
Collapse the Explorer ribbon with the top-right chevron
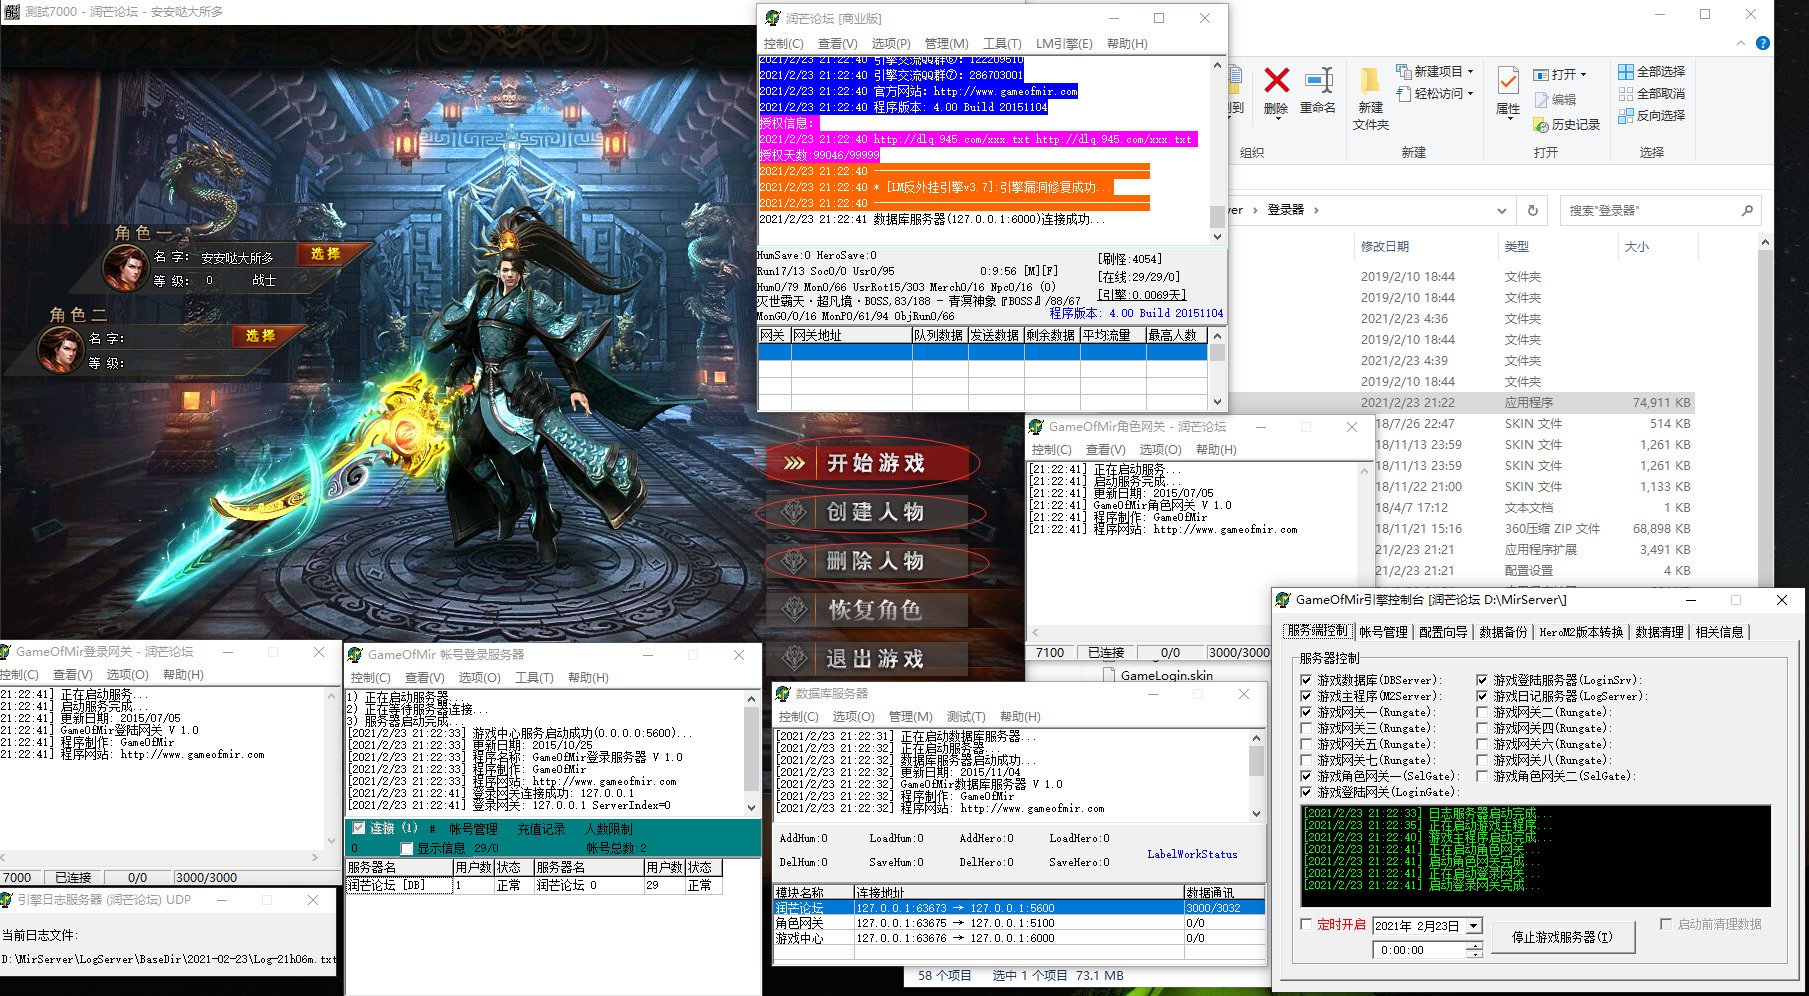click(x=1740, y=43)
